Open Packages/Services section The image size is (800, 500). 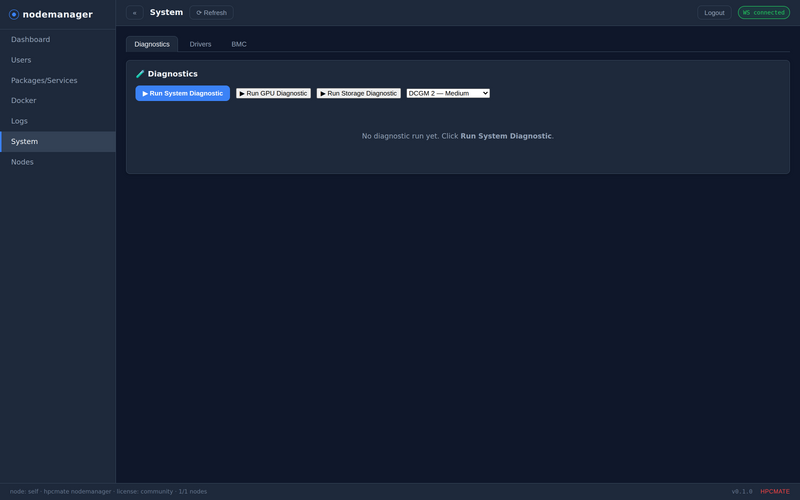tap(58, 80)
